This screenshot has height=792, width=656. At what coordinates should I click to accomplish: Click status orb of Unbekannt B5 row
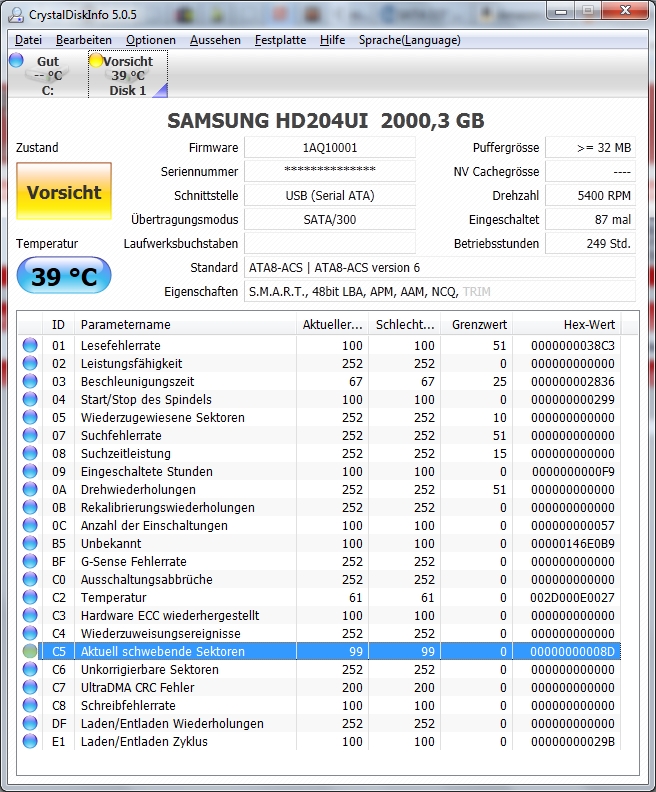(x=30, y=543)
